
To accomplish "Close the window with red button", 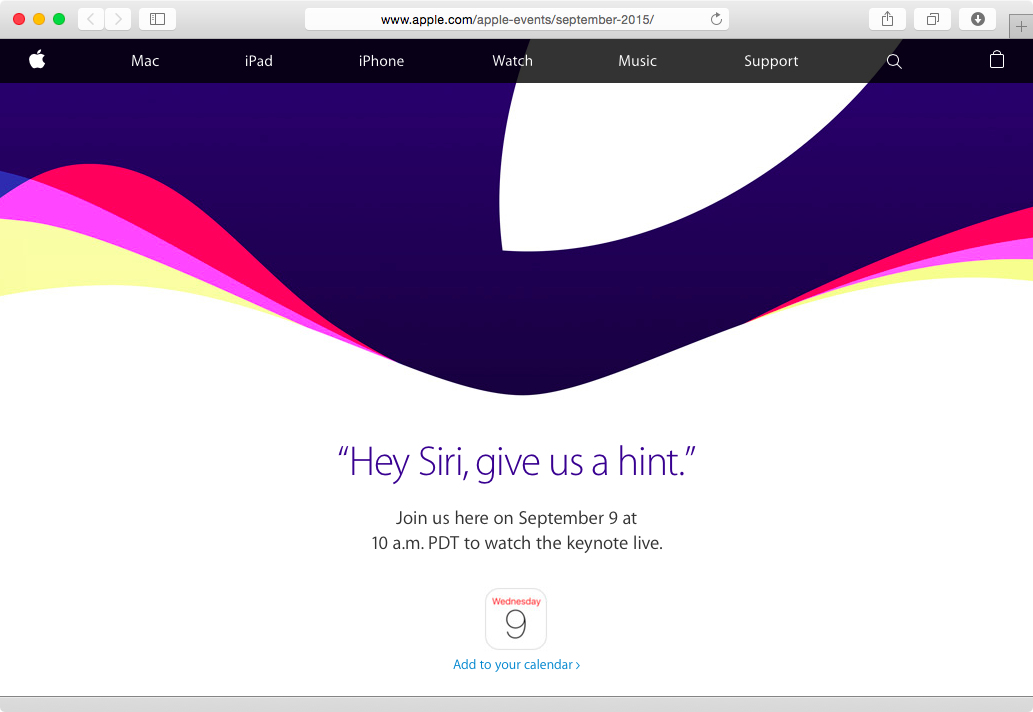I will coord(19,19).
